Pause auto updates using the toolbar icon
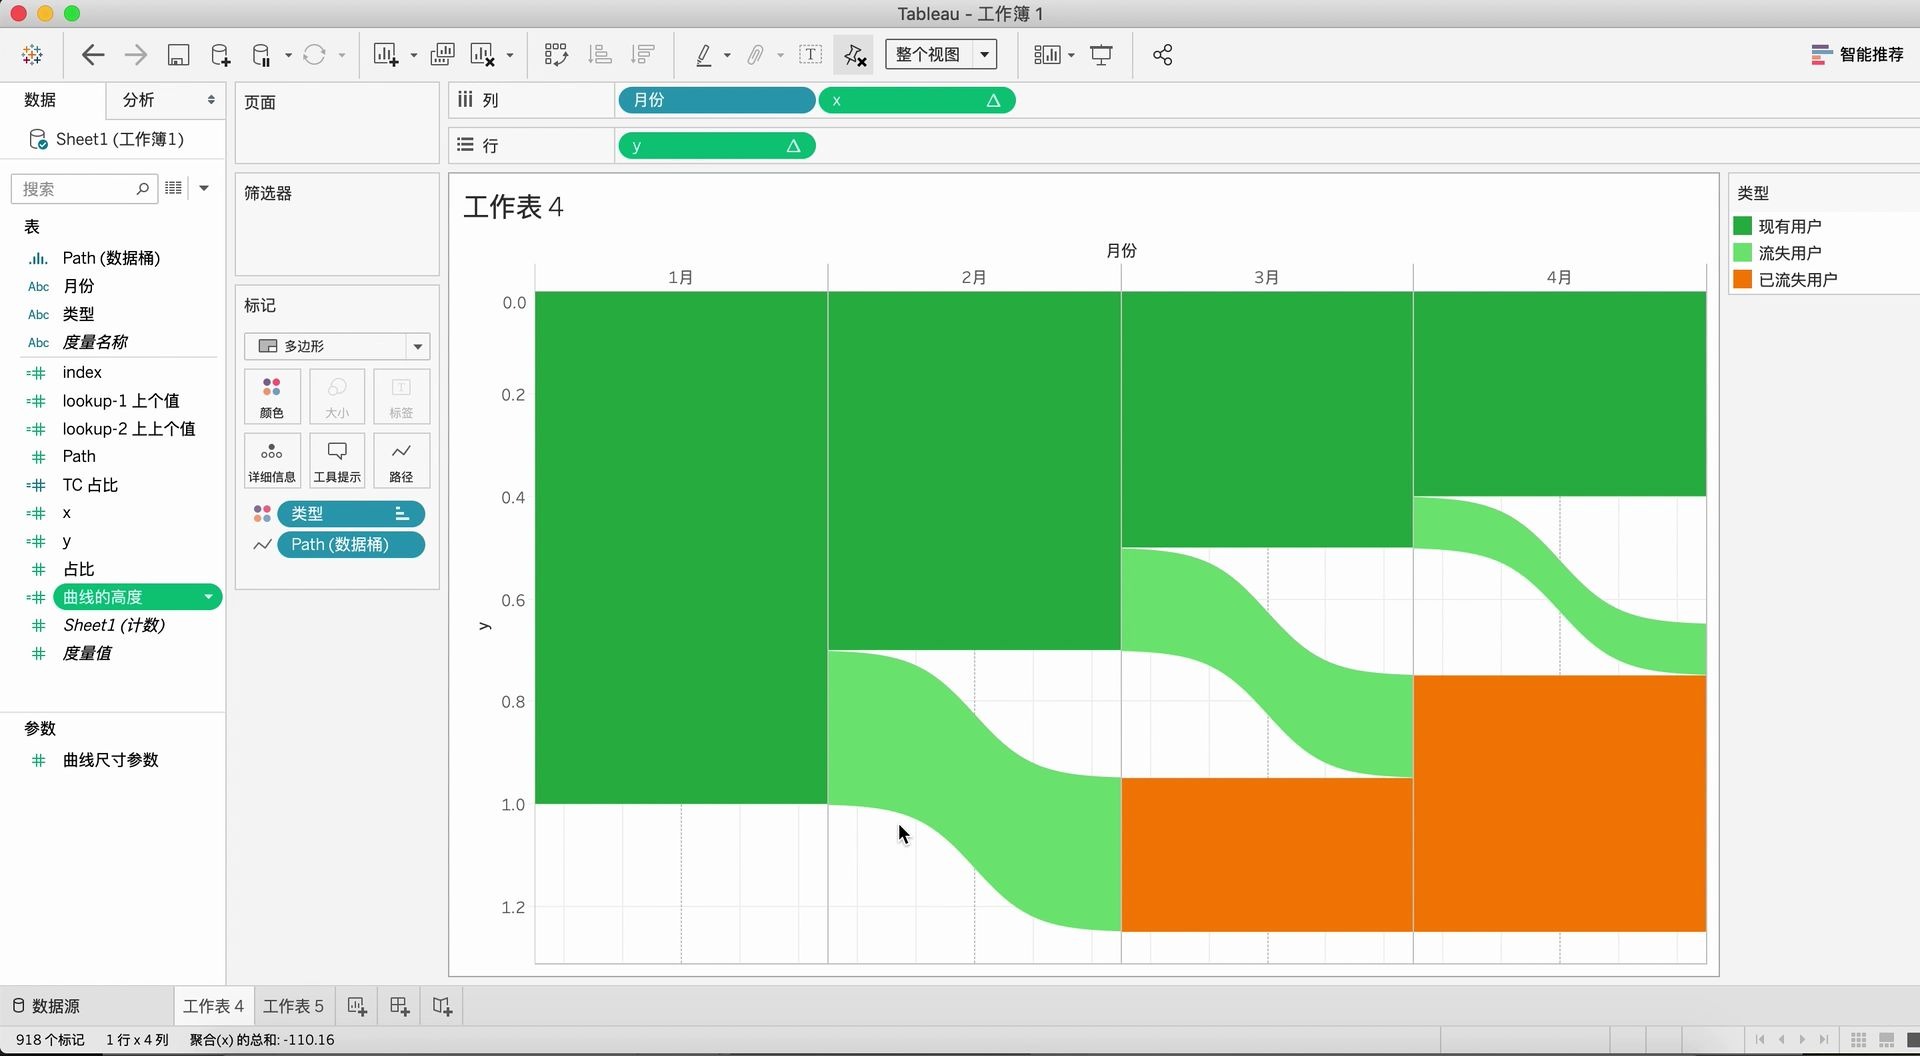The width and height of the screenshot is (1920, 1056). 261,55
